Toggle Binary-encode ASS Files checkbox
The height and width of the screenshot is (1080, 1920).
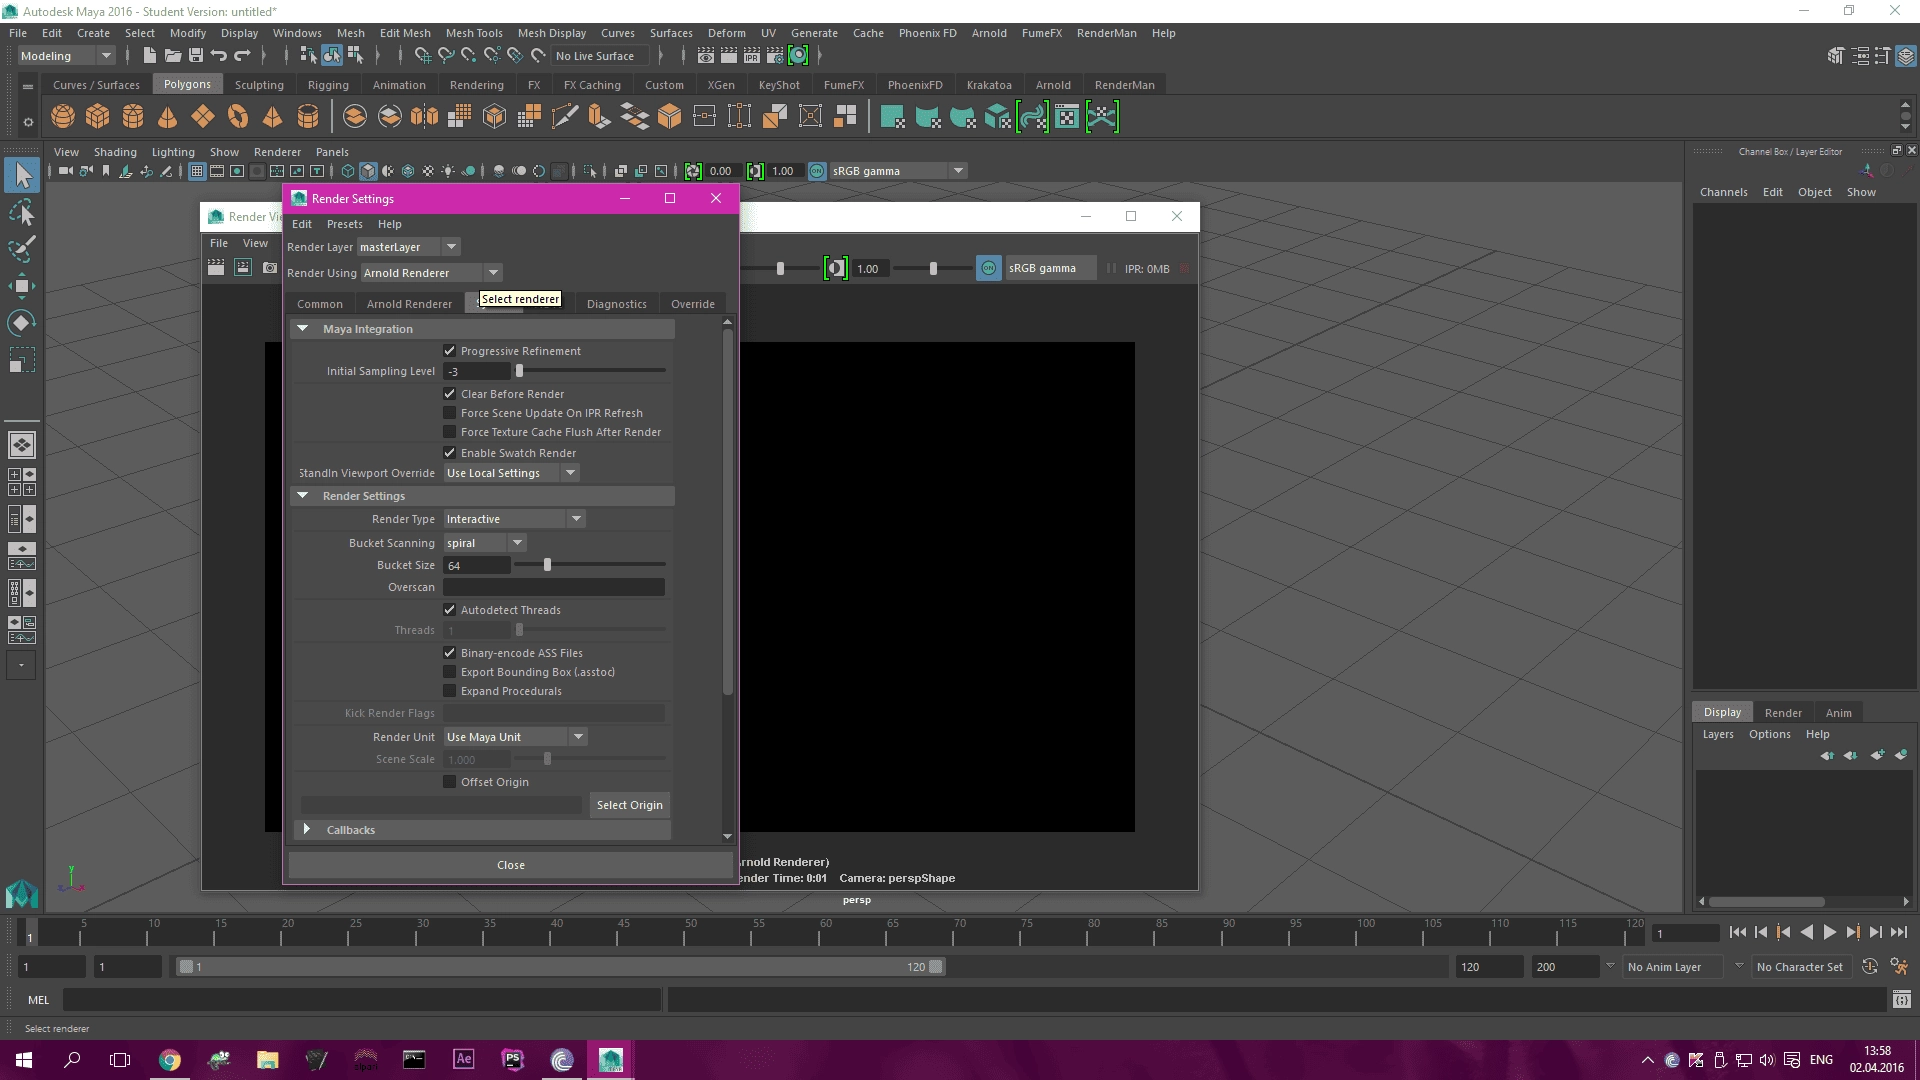click(x=450, y=653)
